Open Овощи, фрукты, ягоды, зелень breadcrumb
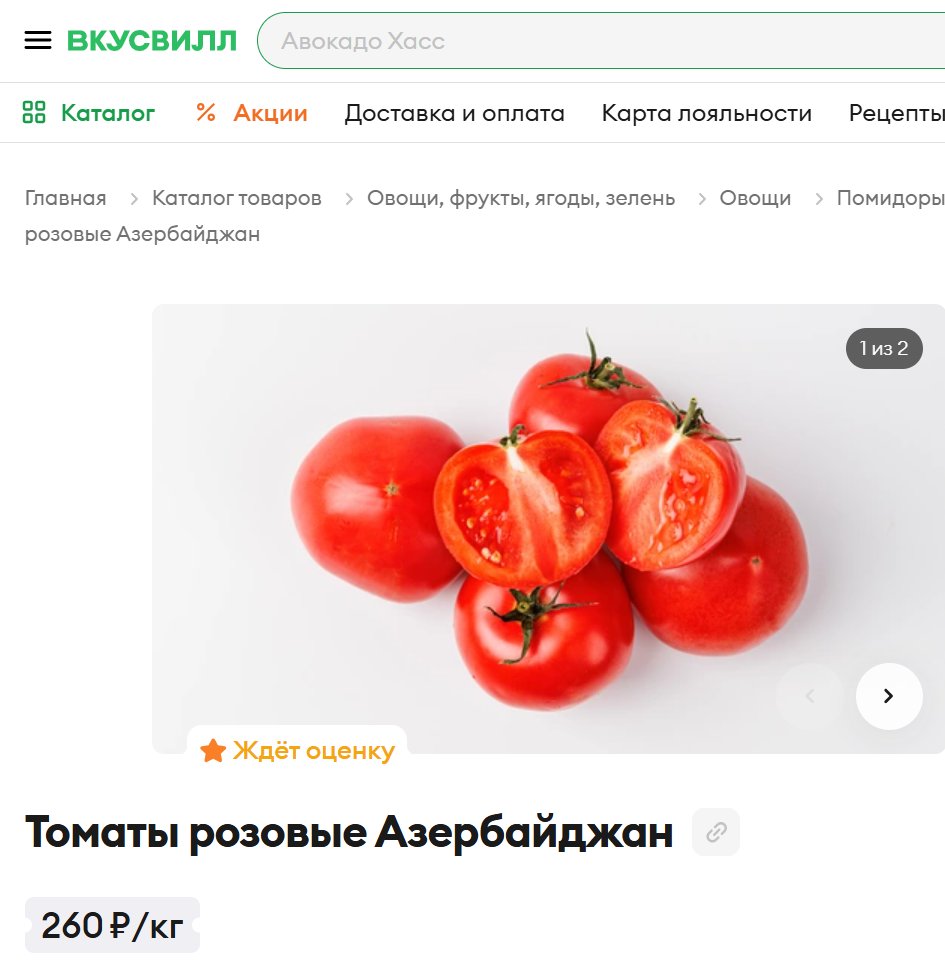 [x=521, y=198]
